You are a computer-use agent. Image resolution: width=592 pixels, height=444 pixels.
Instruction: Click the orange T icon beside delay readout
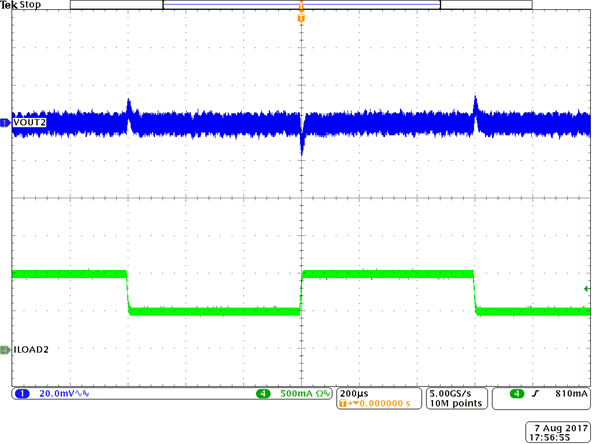343,404
